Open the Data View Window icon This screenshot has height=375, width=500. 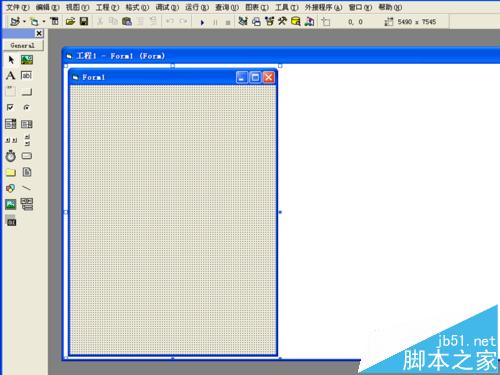pyautogui.click(x=296, y=22)
